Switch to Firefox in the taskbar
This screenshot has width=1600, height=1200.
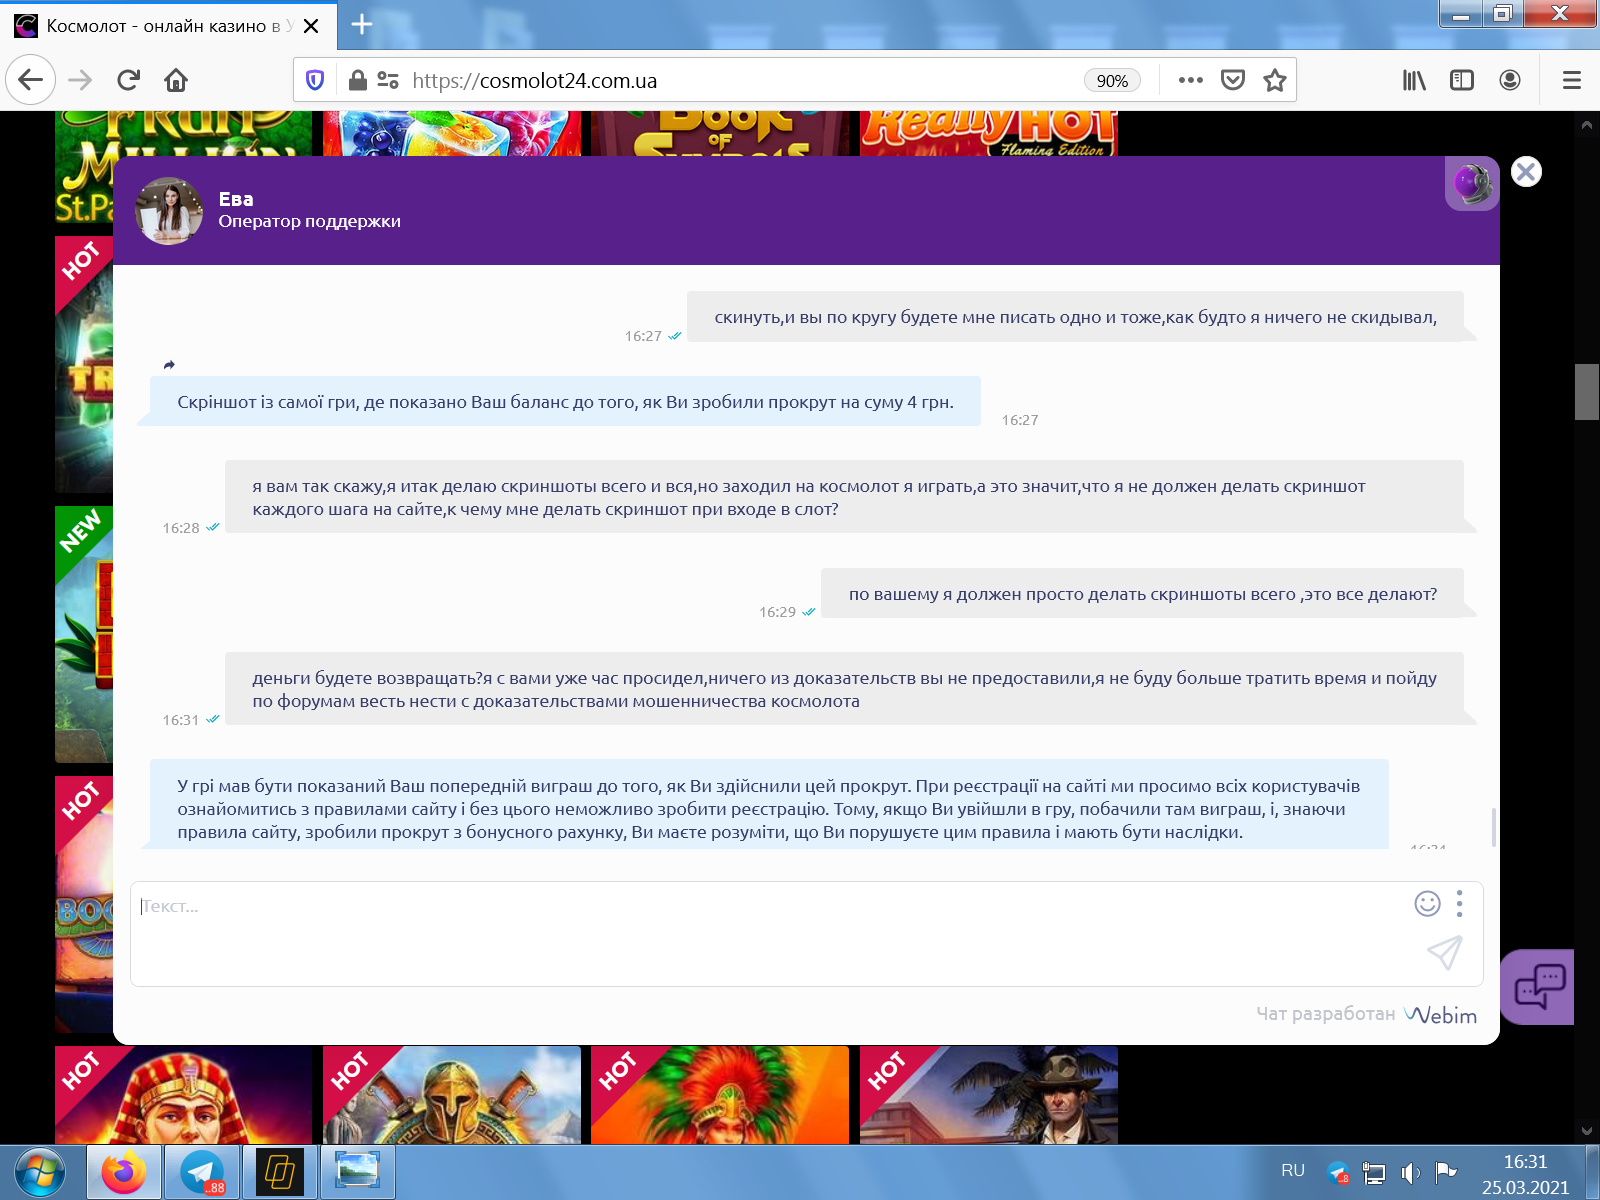click(123, 1172)
